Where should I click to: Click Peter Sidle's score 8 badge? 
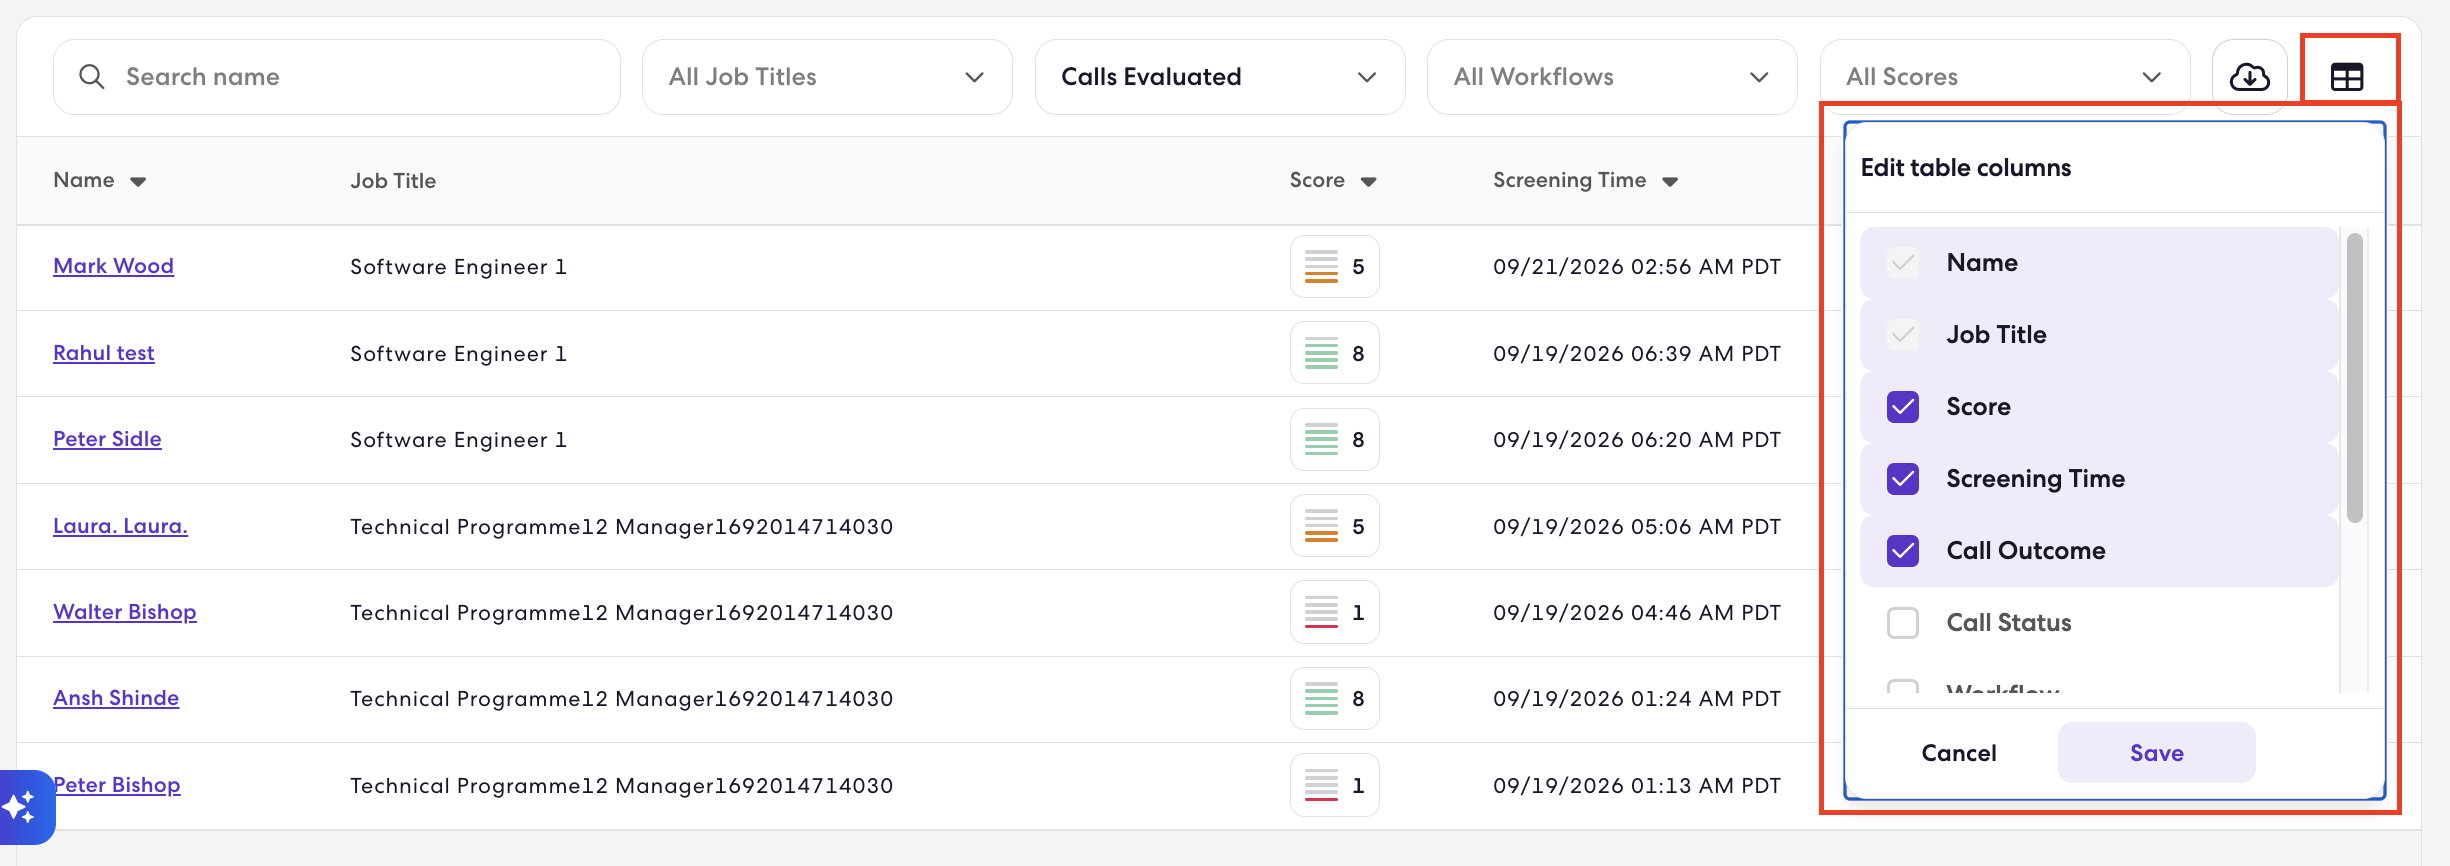point(1334,440)
